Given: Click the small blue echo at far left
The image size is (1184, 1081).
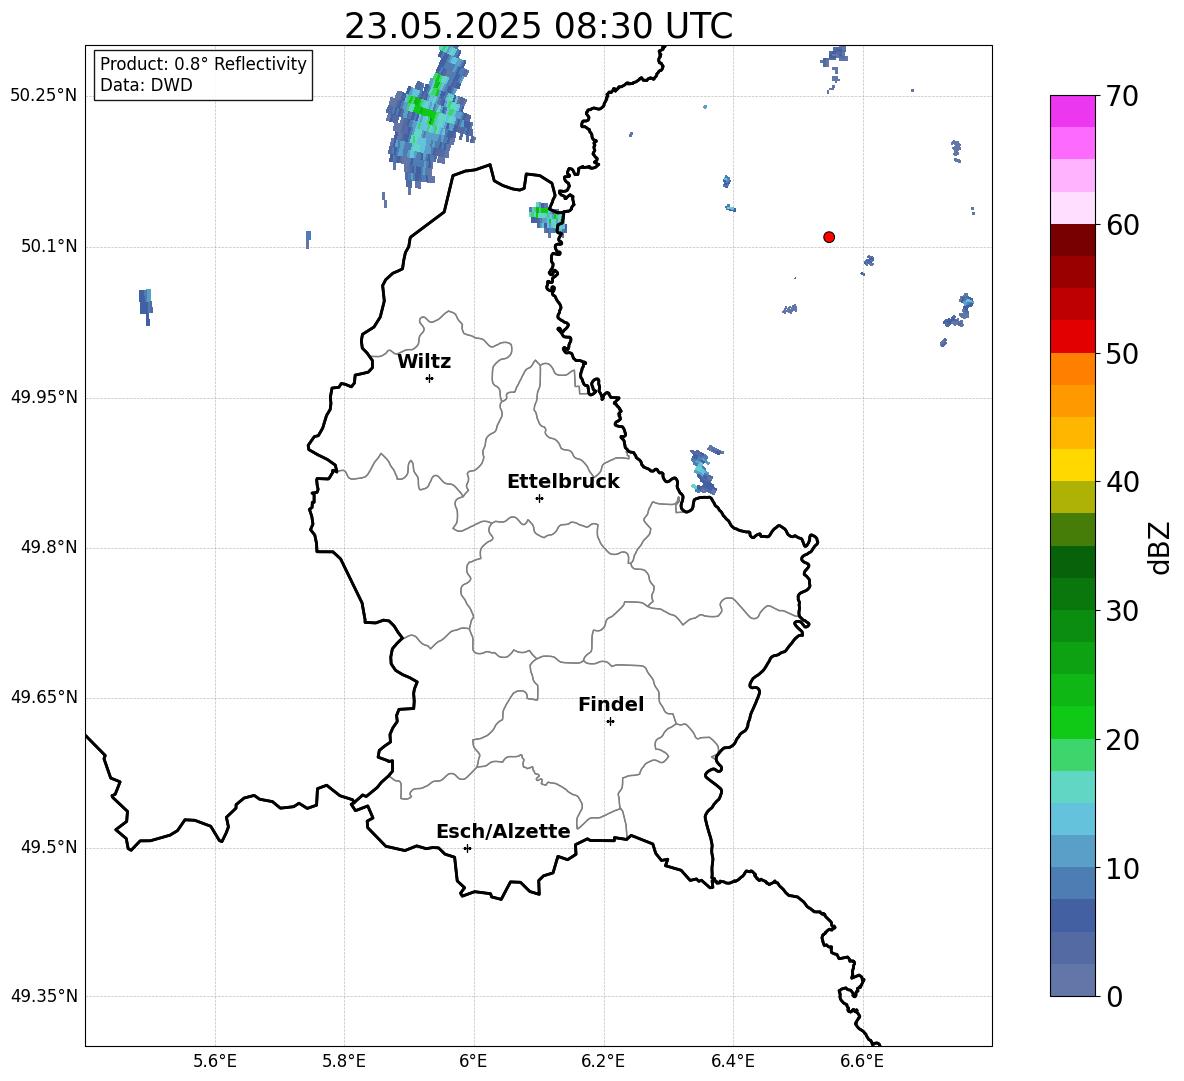Looking at the screenshot, I should [146, 306].
